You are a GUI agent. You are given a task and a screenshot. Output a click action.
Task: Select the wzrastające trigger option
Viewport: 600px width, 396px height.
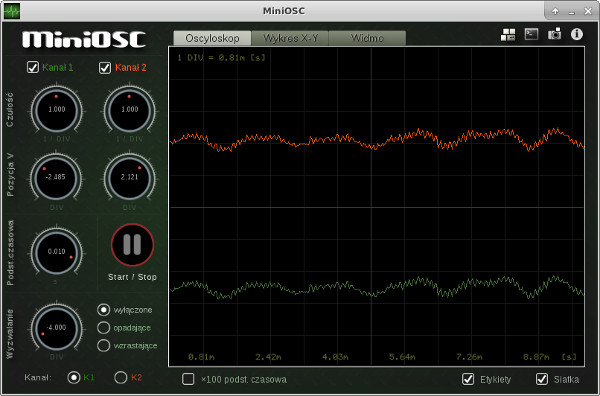[x=103, y=345]
